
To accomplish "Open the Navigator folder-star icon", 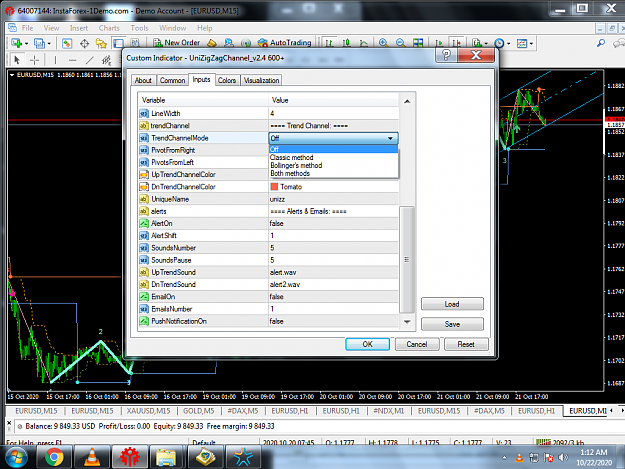I will pos(101,43).
